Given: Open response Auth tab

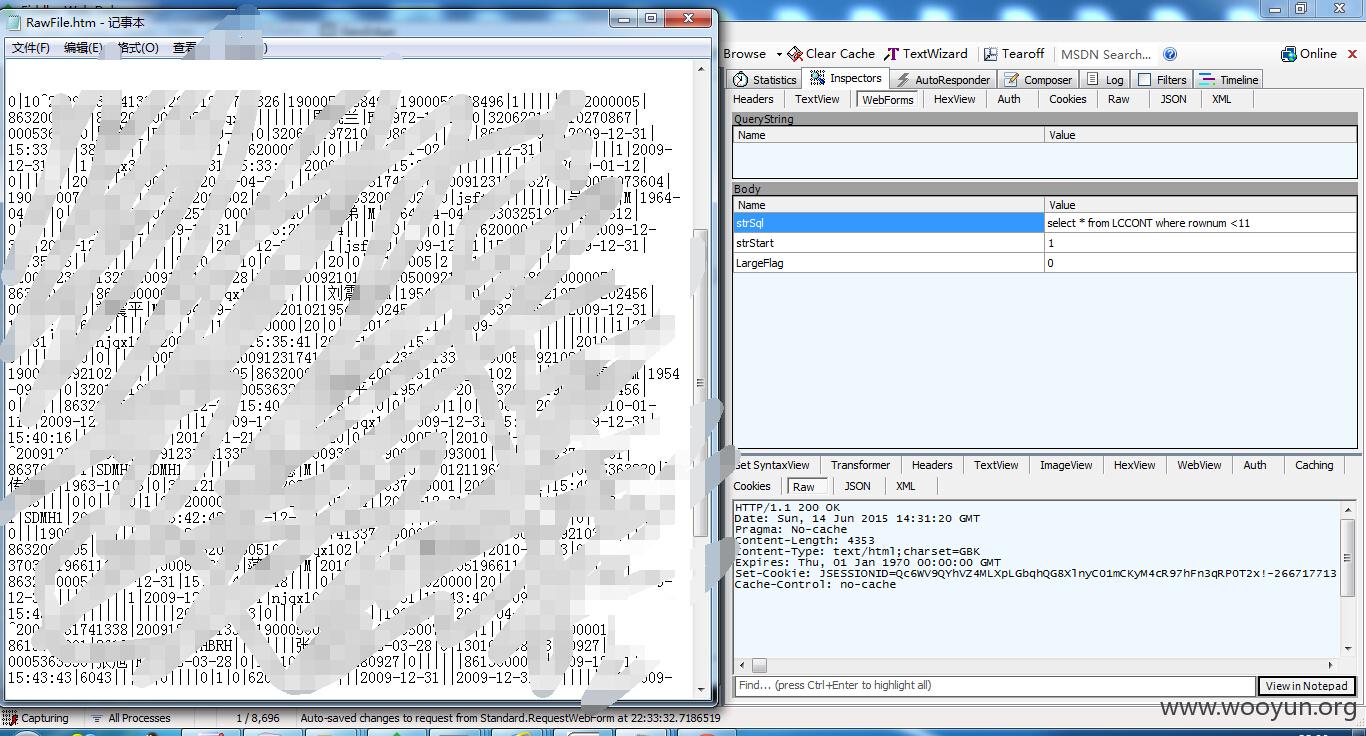Looking at the screenshot, I should tap(1255, 465).
